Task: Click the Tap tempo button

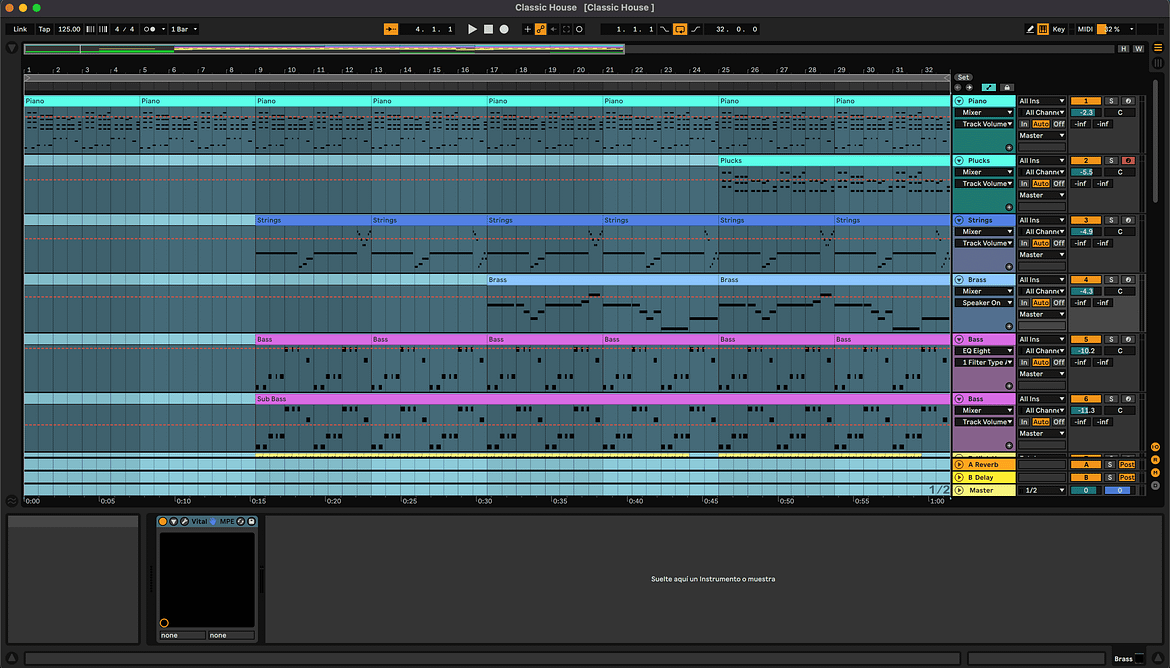Action: click(x=44, y=29)
